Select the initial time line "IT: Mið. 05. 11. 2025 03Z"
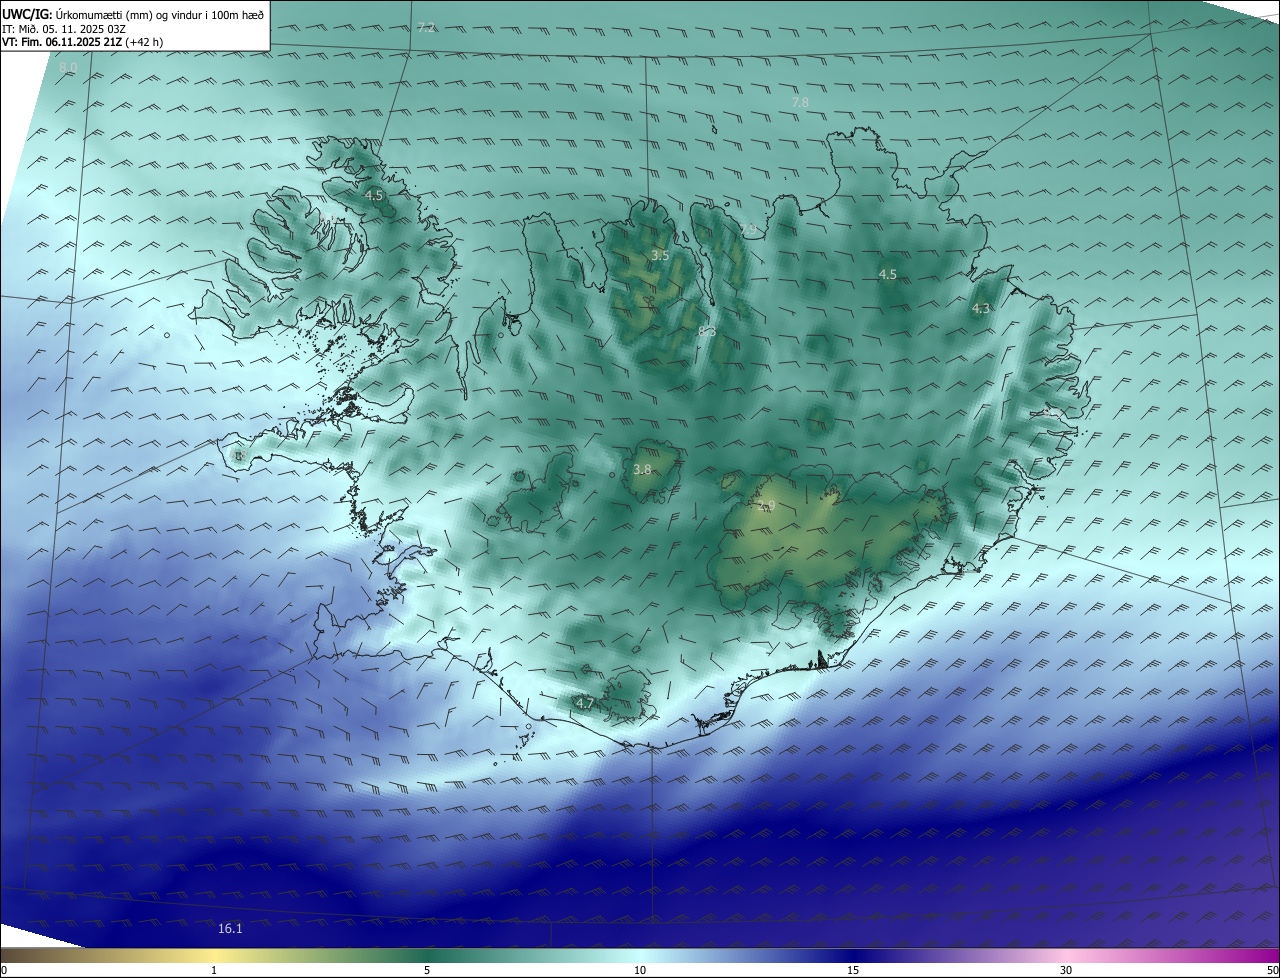This screenshot has height=978, width=1280. coord(64,29)
